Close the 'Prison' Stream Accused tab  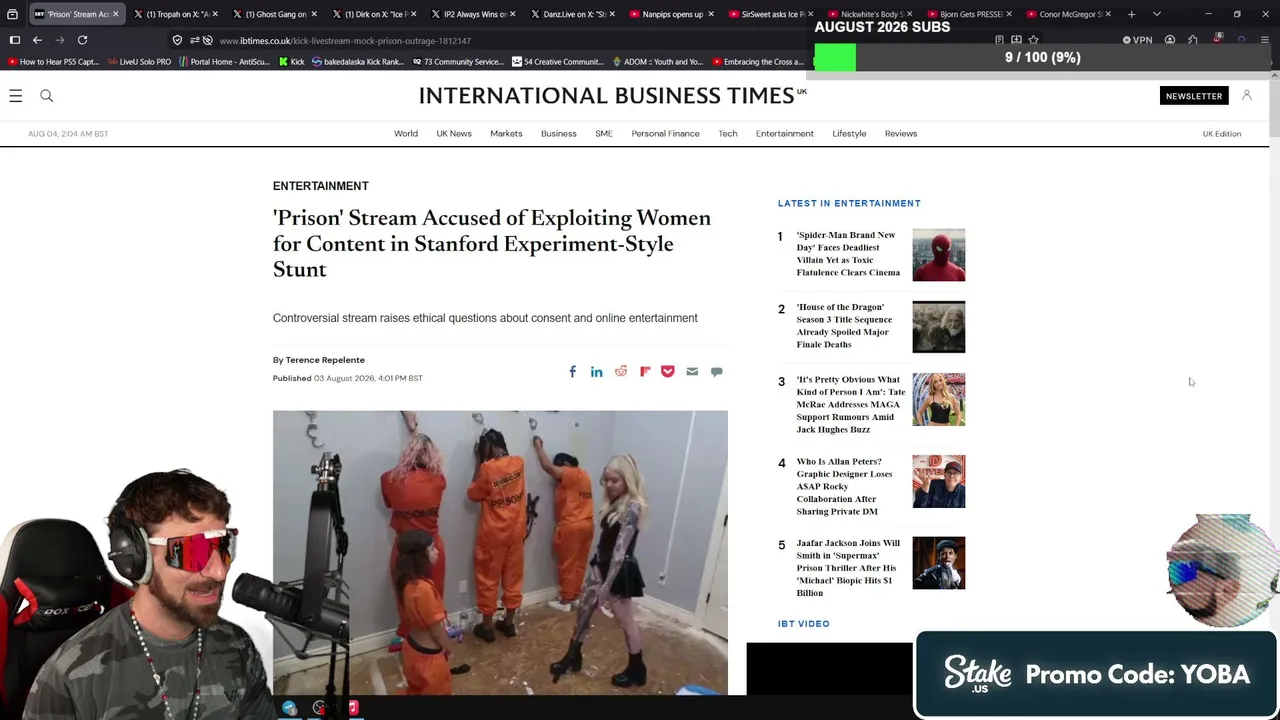coord(115,14)
